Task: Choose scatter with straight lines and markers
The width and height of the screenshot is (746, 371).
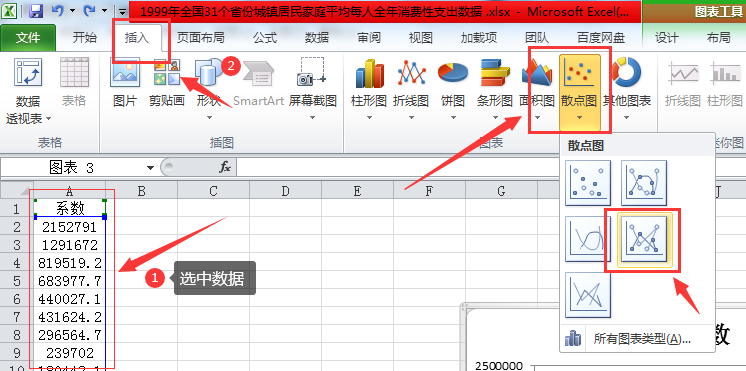Action: (x=644, y=239)
